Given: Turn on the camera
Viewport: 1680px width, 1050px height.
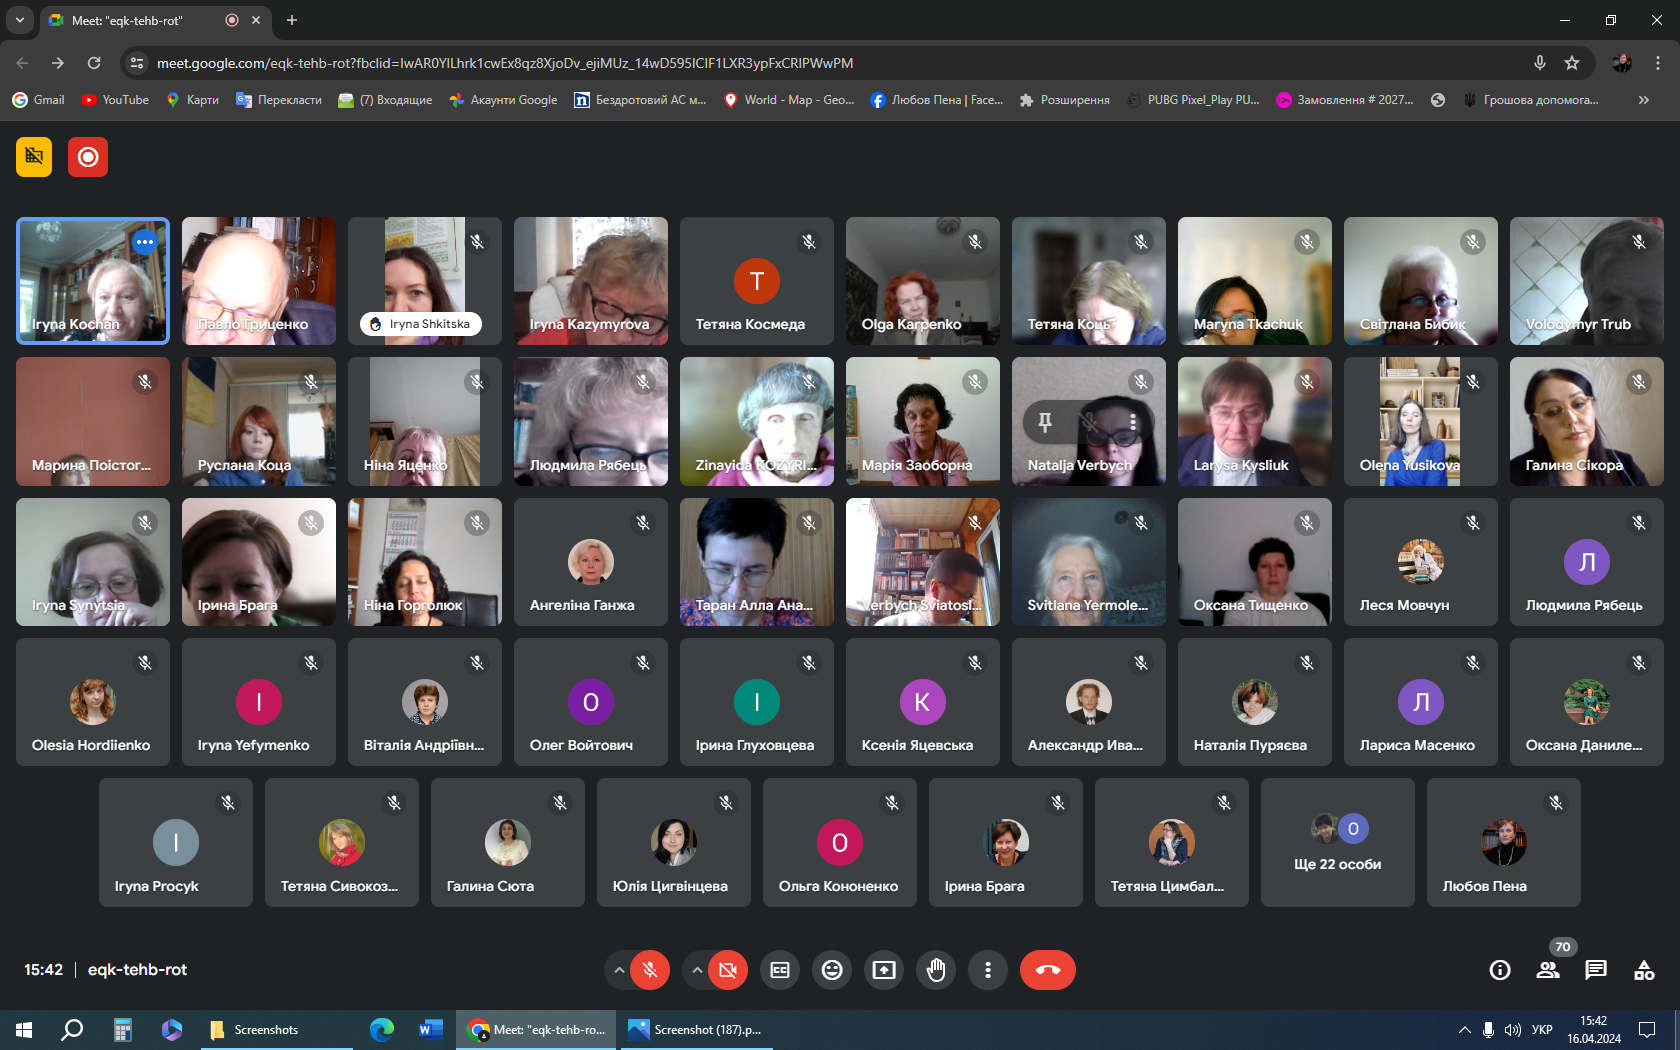Looking at the screenshot, I should (x=728, y=970).
